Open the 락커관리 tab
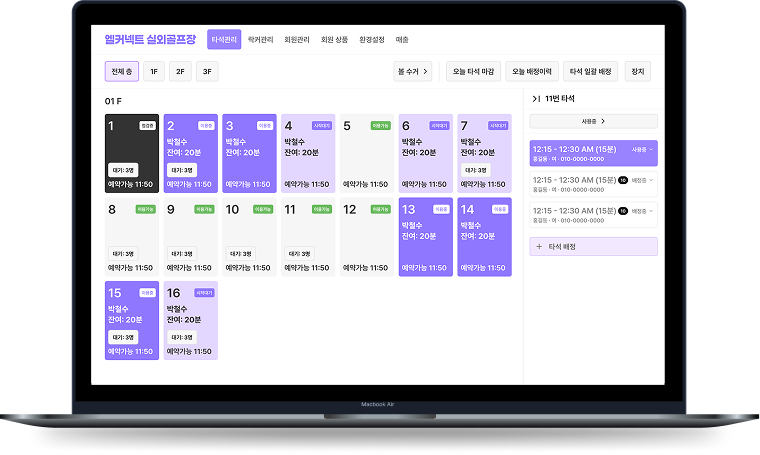The width and height of the screenshot is (760, 455). [262, 40]
